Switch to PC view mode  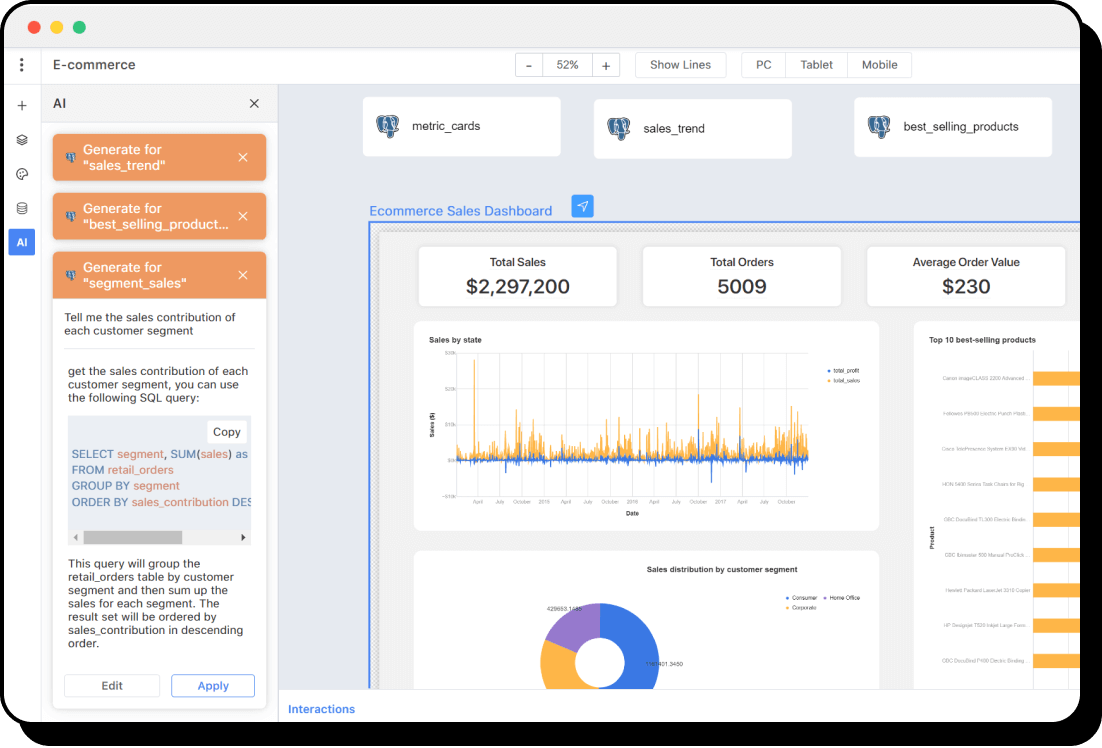(x=763, y=65)
